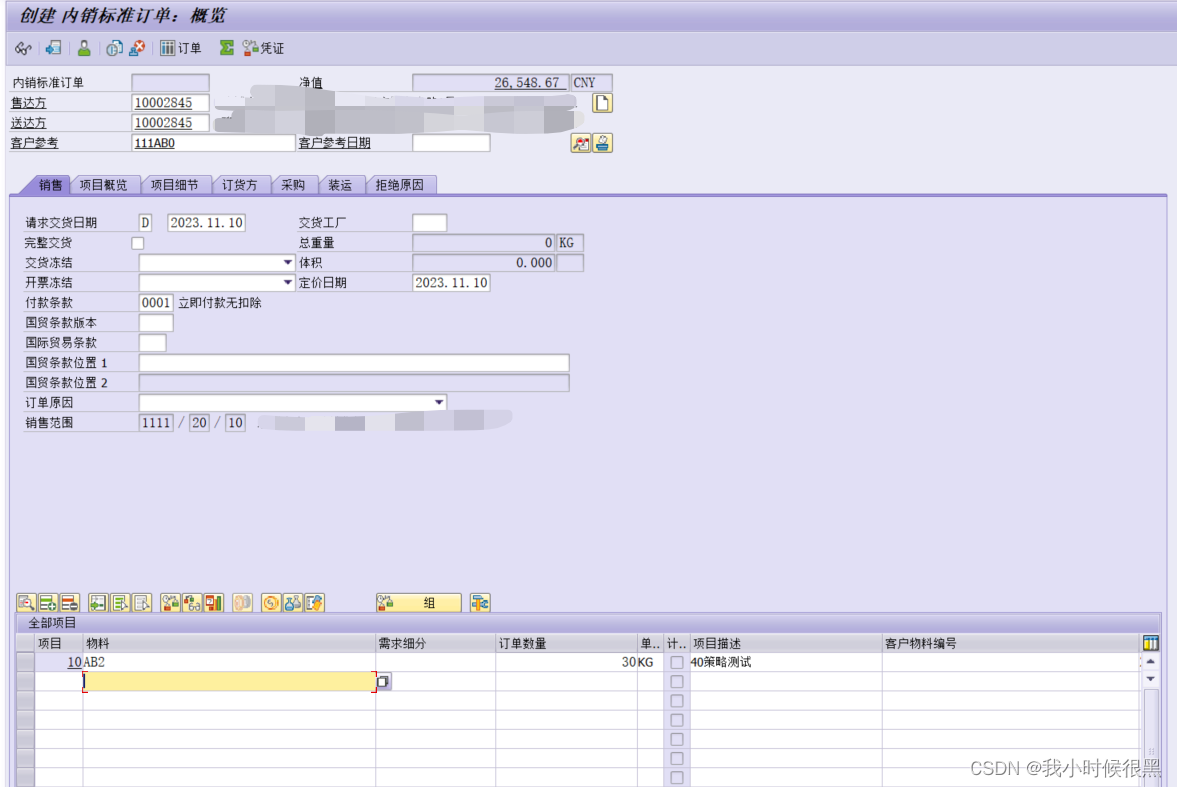Open the calendar picker icon near customer reference
This screenshot has width=1177, height=787.
[580, 143]
